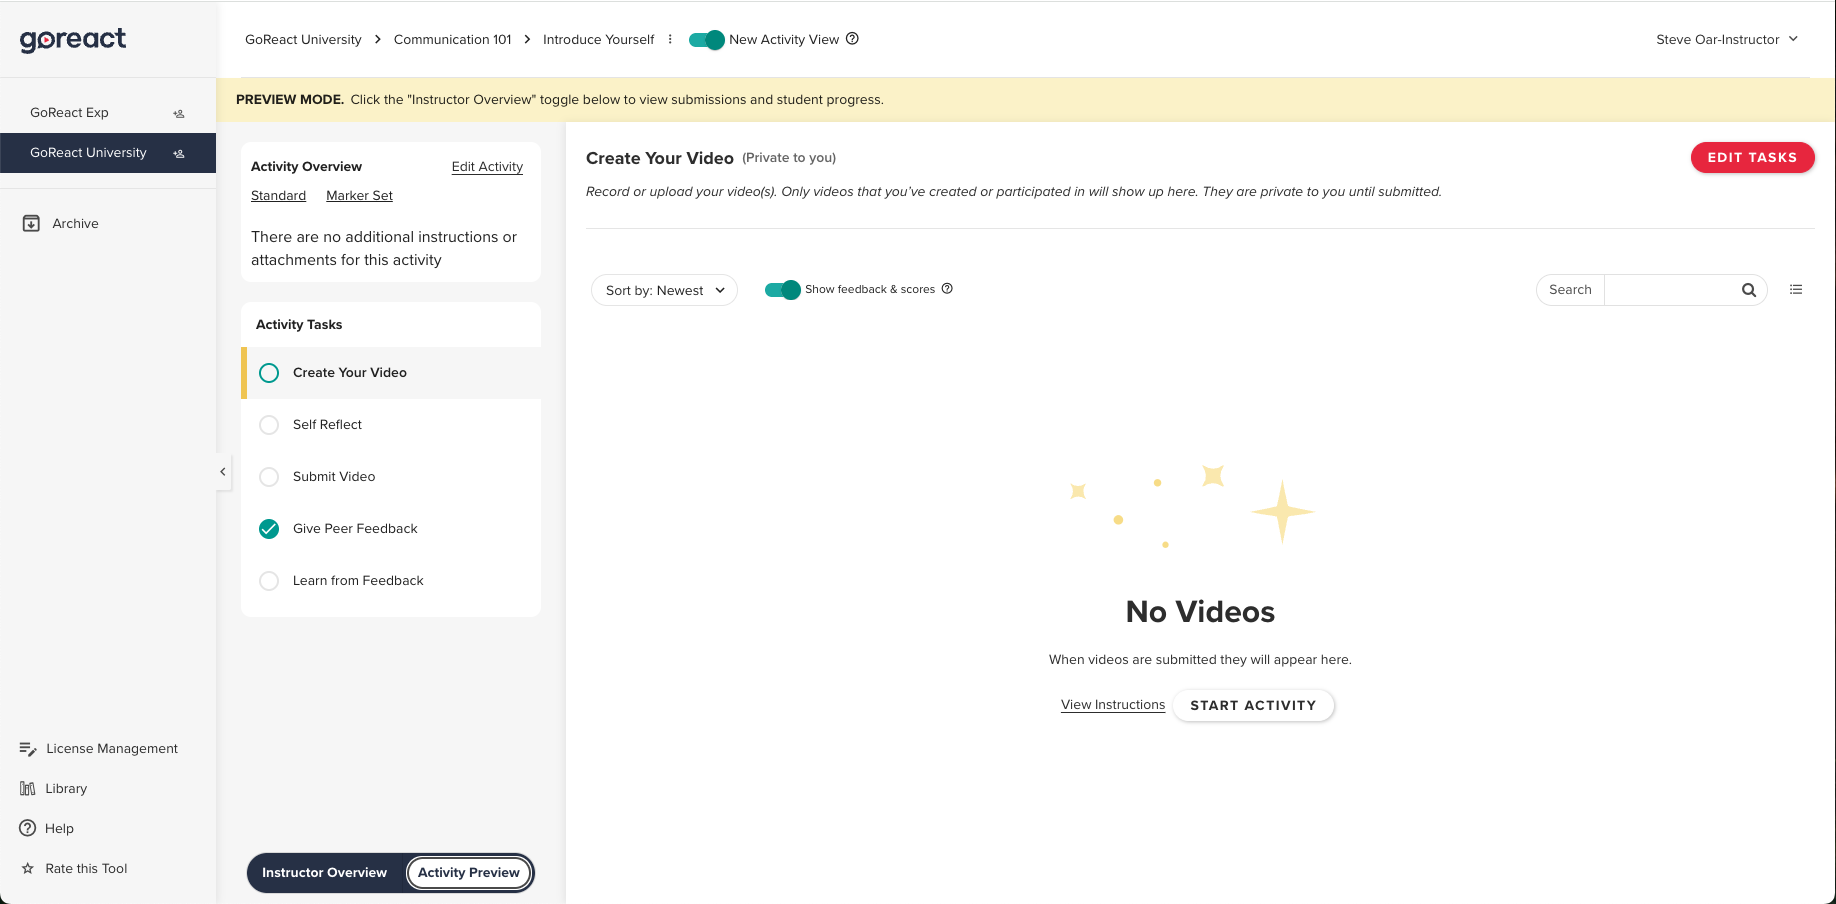Expand the Steve Oar-Instructor account menu
1836x904 pixels.
pyautogui.click(x=1726, y=39)
